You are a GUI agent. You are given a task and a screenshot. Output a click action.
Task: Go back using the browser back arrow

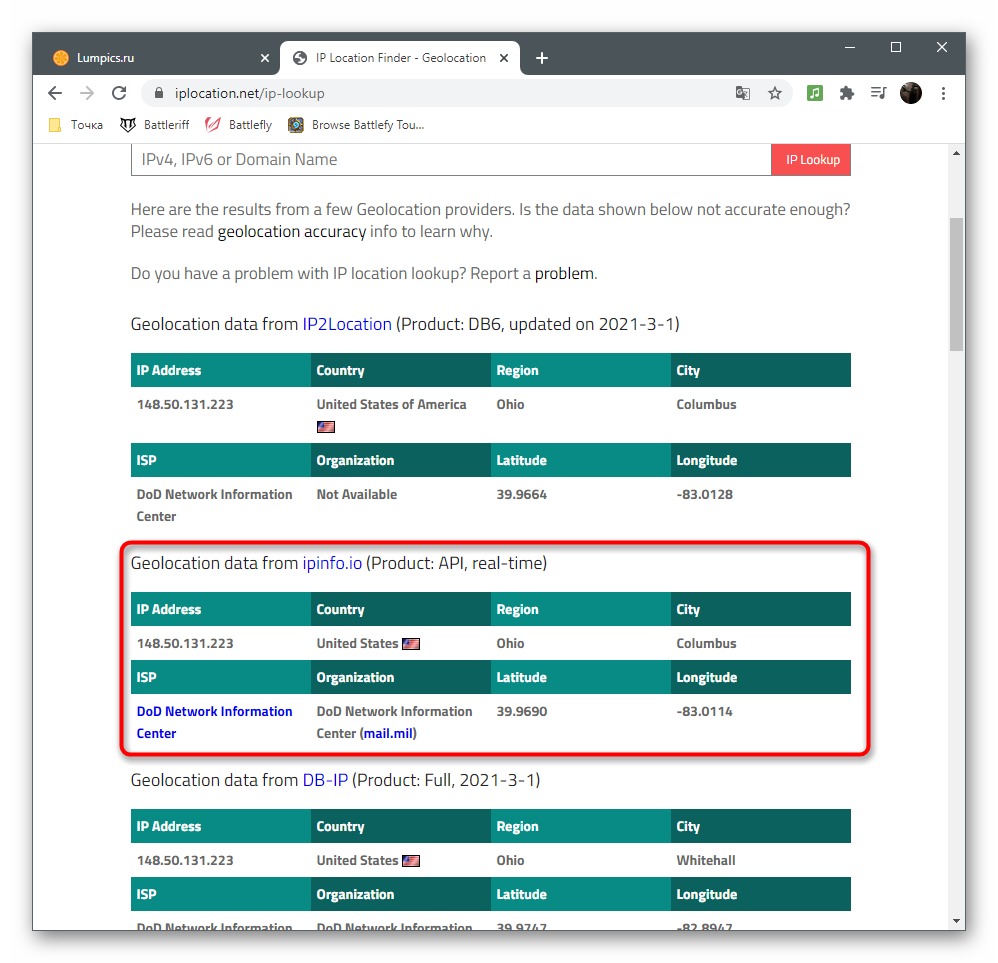[55, 94]
